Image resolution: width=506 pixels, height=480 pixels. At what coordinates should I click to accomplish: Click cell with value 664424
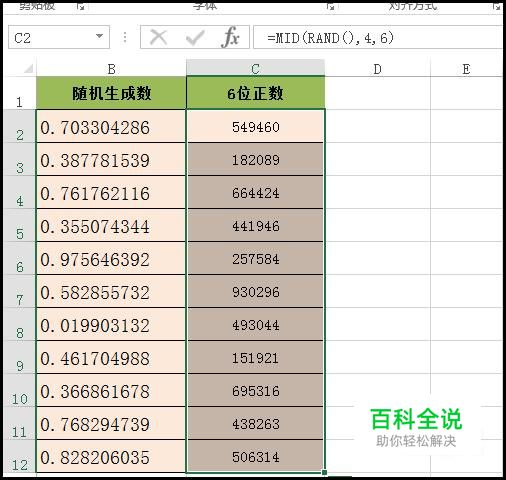(x=255, y=193)
